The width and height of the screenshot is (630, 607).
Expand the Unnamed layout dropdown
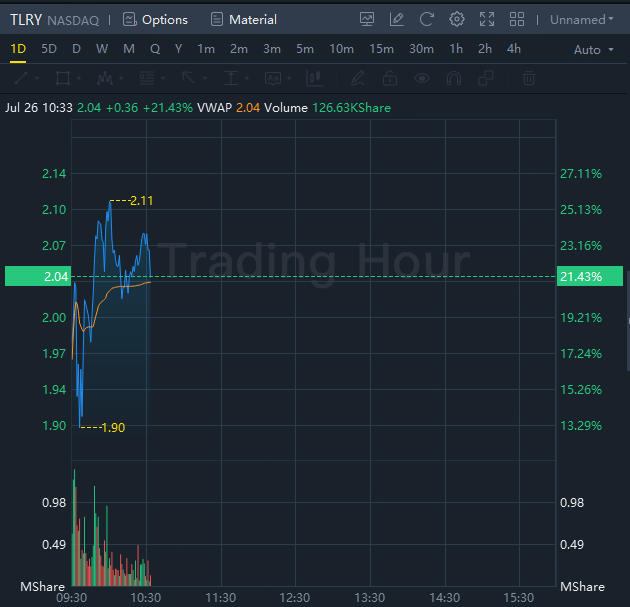pyautogui.click(x=582, y=19)
